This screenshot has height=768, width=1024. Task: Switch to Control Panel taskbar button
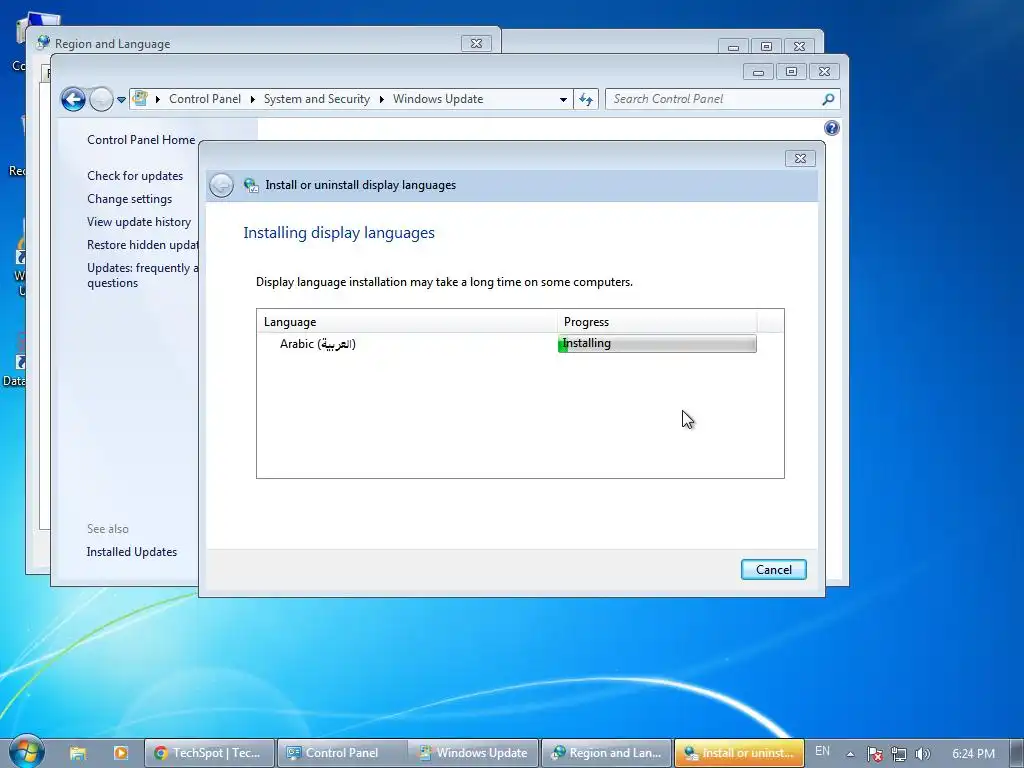pyautogui.click(x=342, y=753)
